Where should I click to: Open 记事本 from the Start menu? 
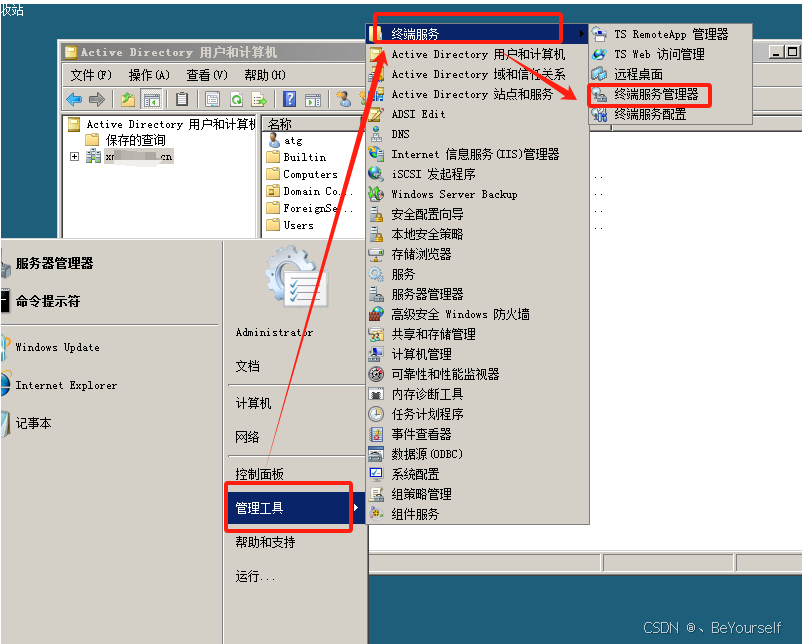coord(33,423)
